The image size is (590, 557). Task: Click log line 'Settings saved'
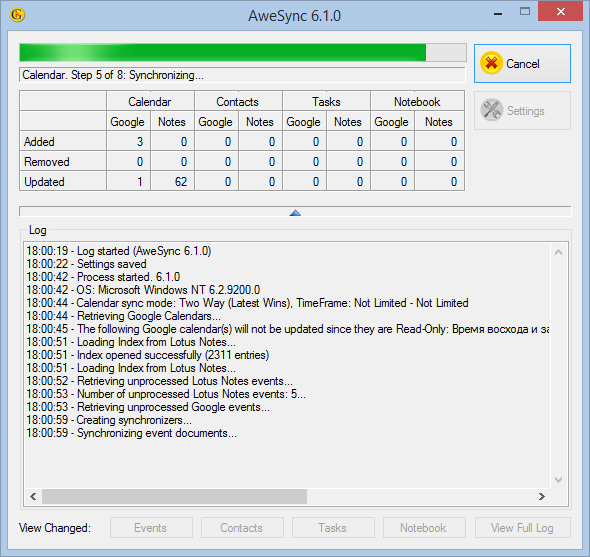point(87,264)
